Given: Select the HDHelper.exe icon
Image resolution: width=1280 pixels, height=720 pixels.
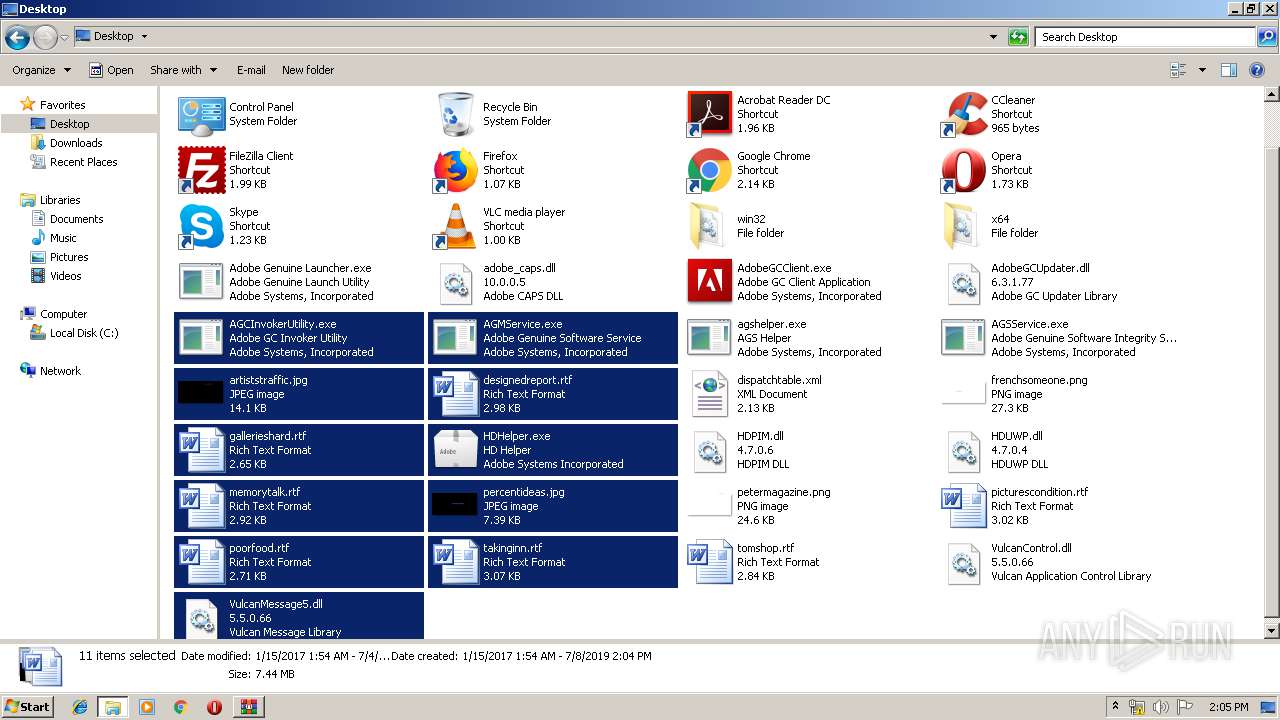Looking at the screenshot, I should [x=455, y=450].
